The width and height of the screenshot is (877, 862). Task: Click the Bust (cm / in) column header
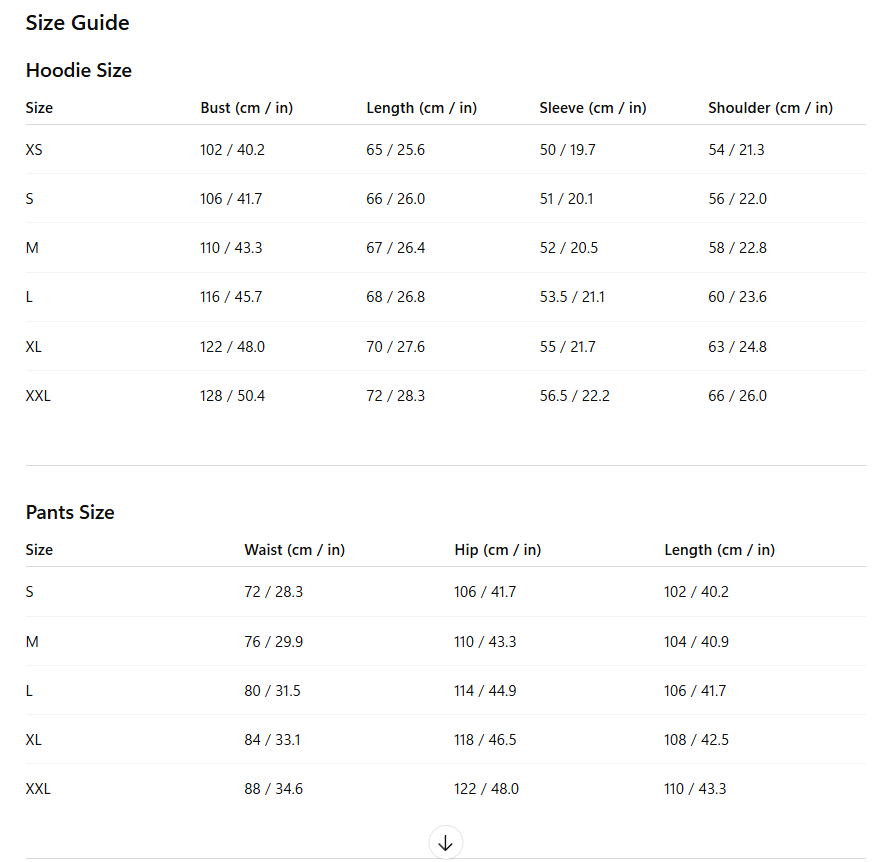pos(246,108)
